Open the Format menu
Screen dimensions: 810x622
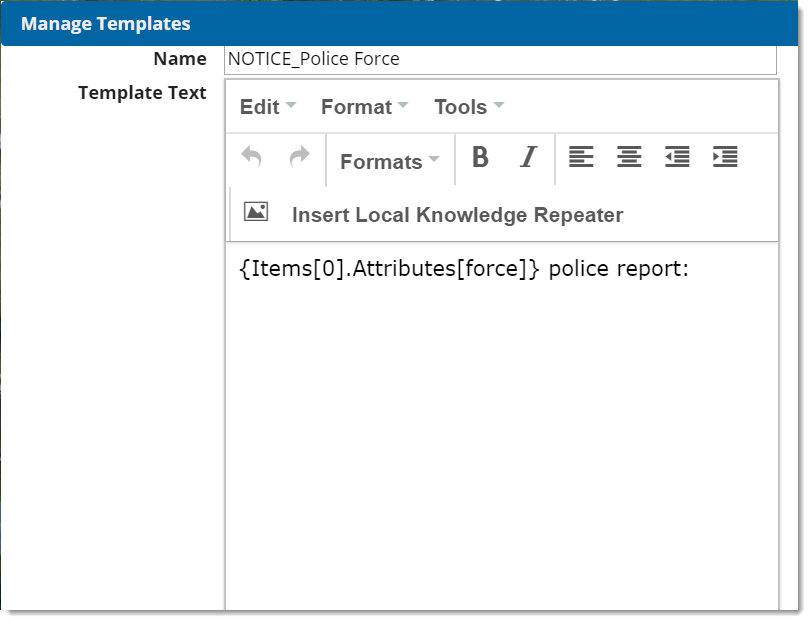coord(364,107)
